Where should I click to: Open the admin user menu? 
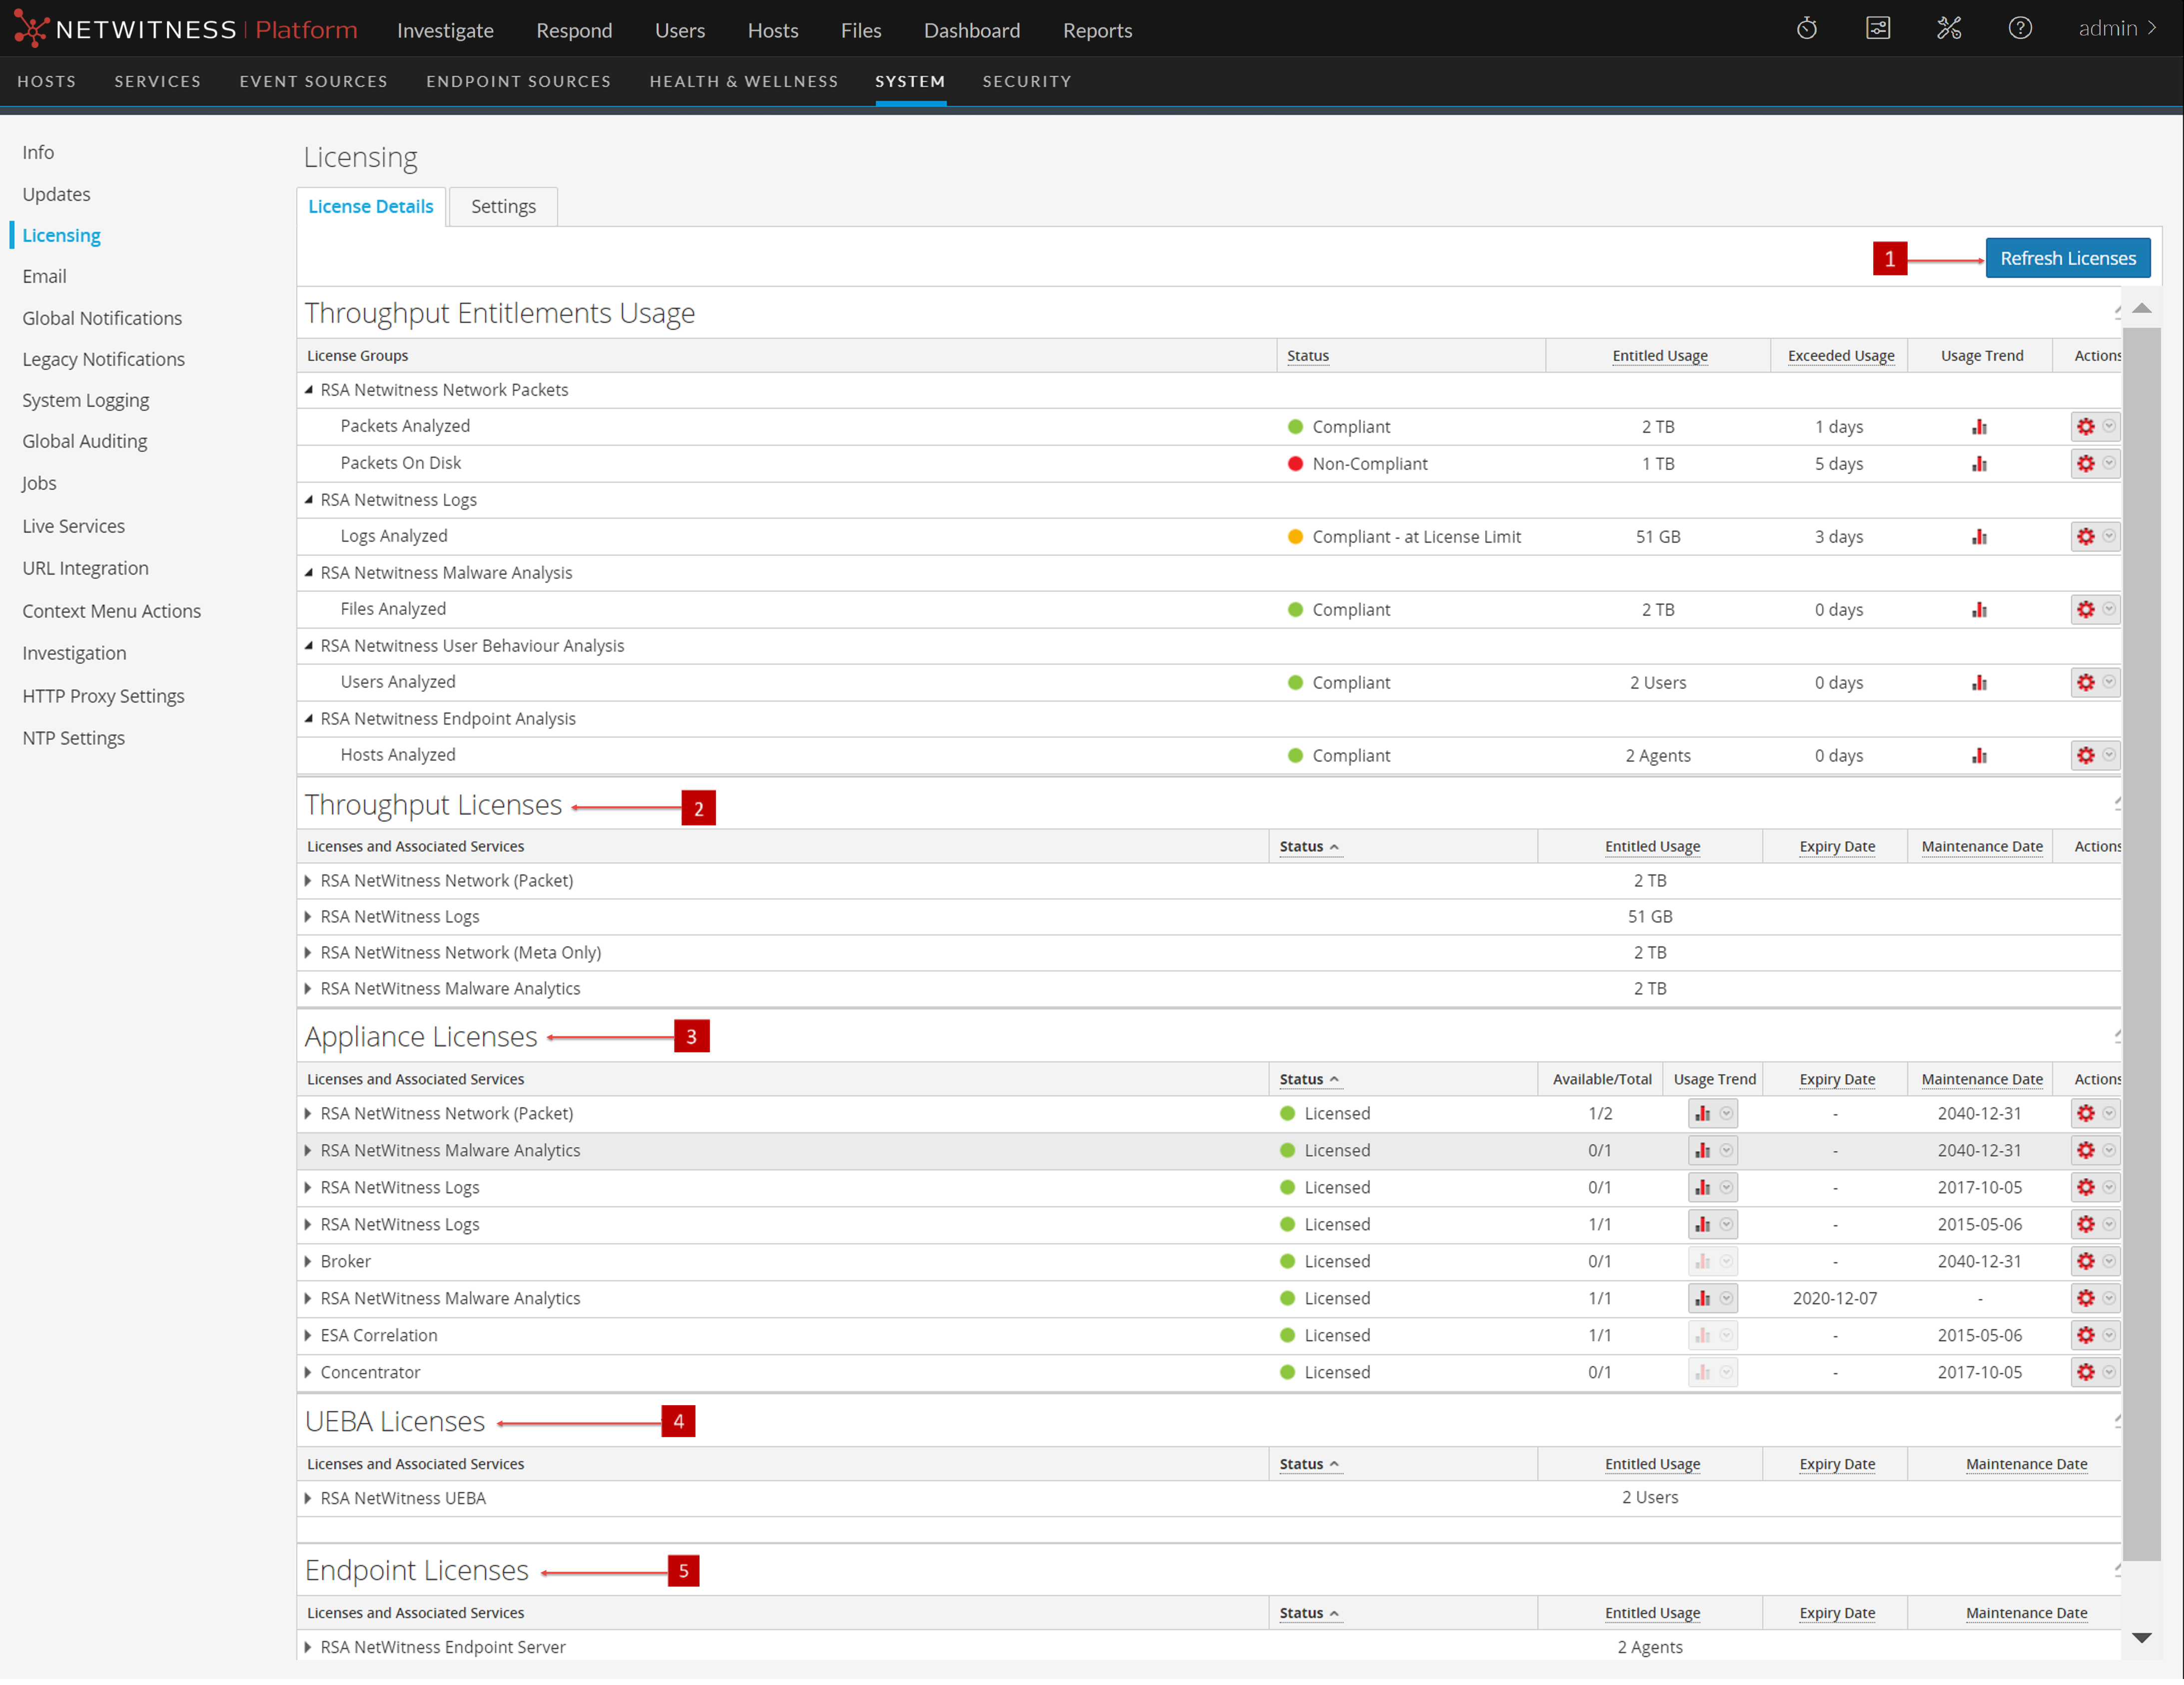coord(2116,29)
